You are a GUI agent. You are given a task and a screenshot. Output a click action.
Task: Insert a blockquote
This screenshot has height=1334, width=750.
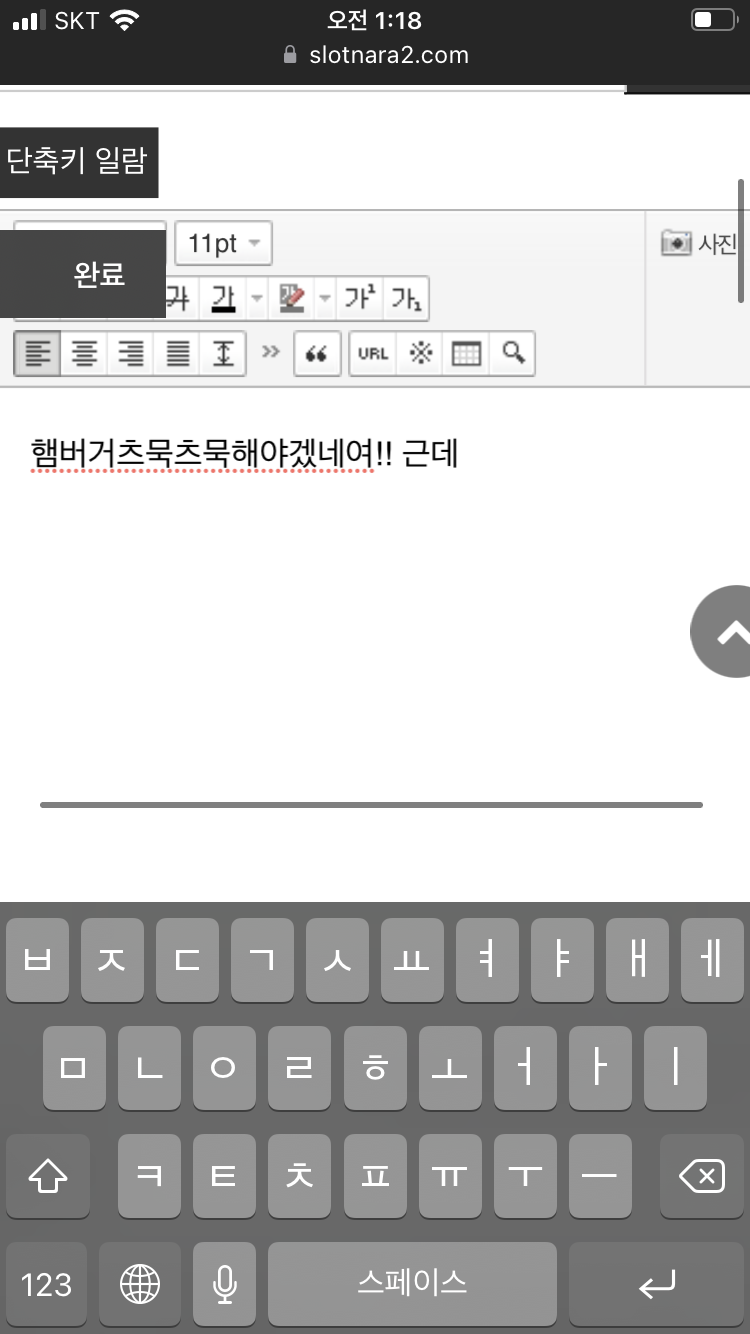point(317,354)
